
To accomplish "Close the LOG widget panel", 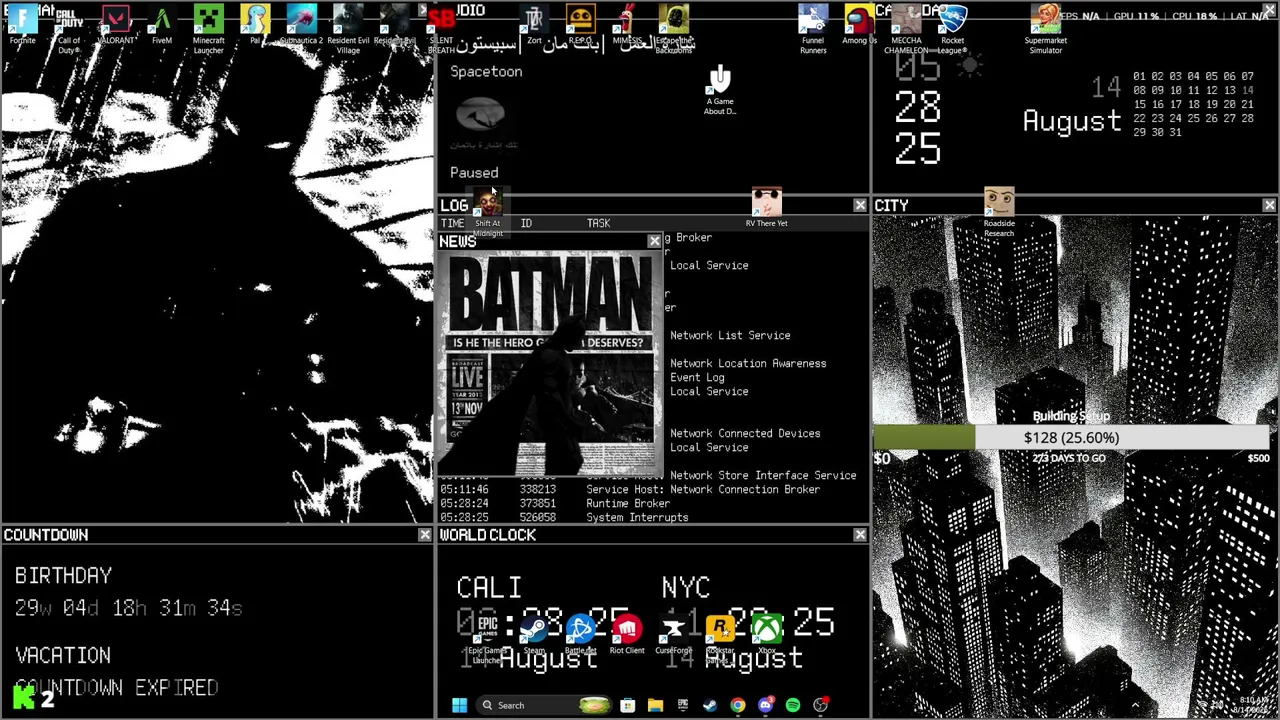I will coord(860,205).
